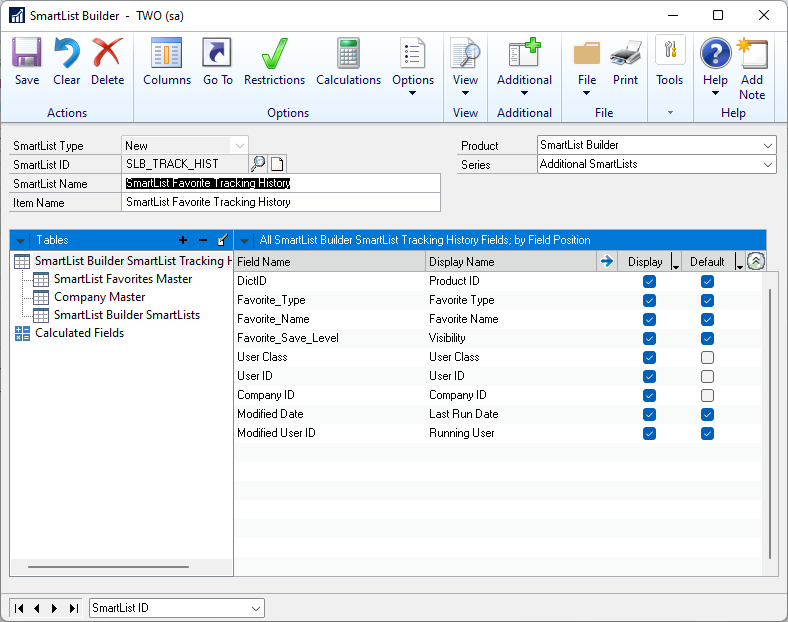Click the edit table pencil icon
Viewport: 788px width, 622px height.
point(223,240)
